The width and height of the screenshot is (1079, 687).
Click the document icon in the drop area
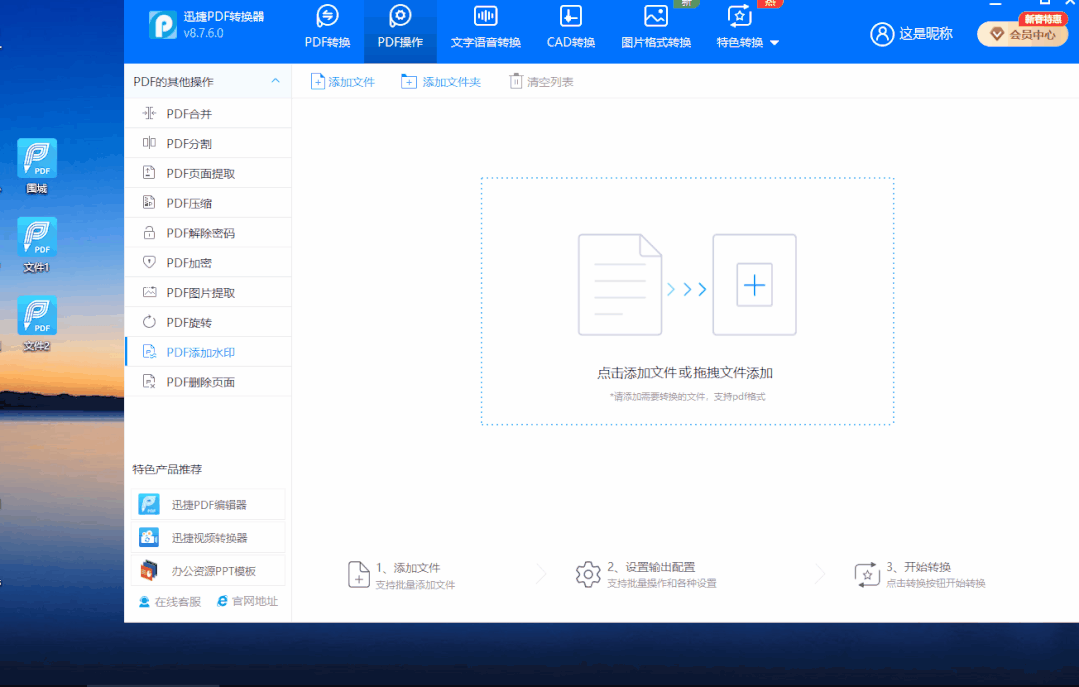tap(620, 285)
